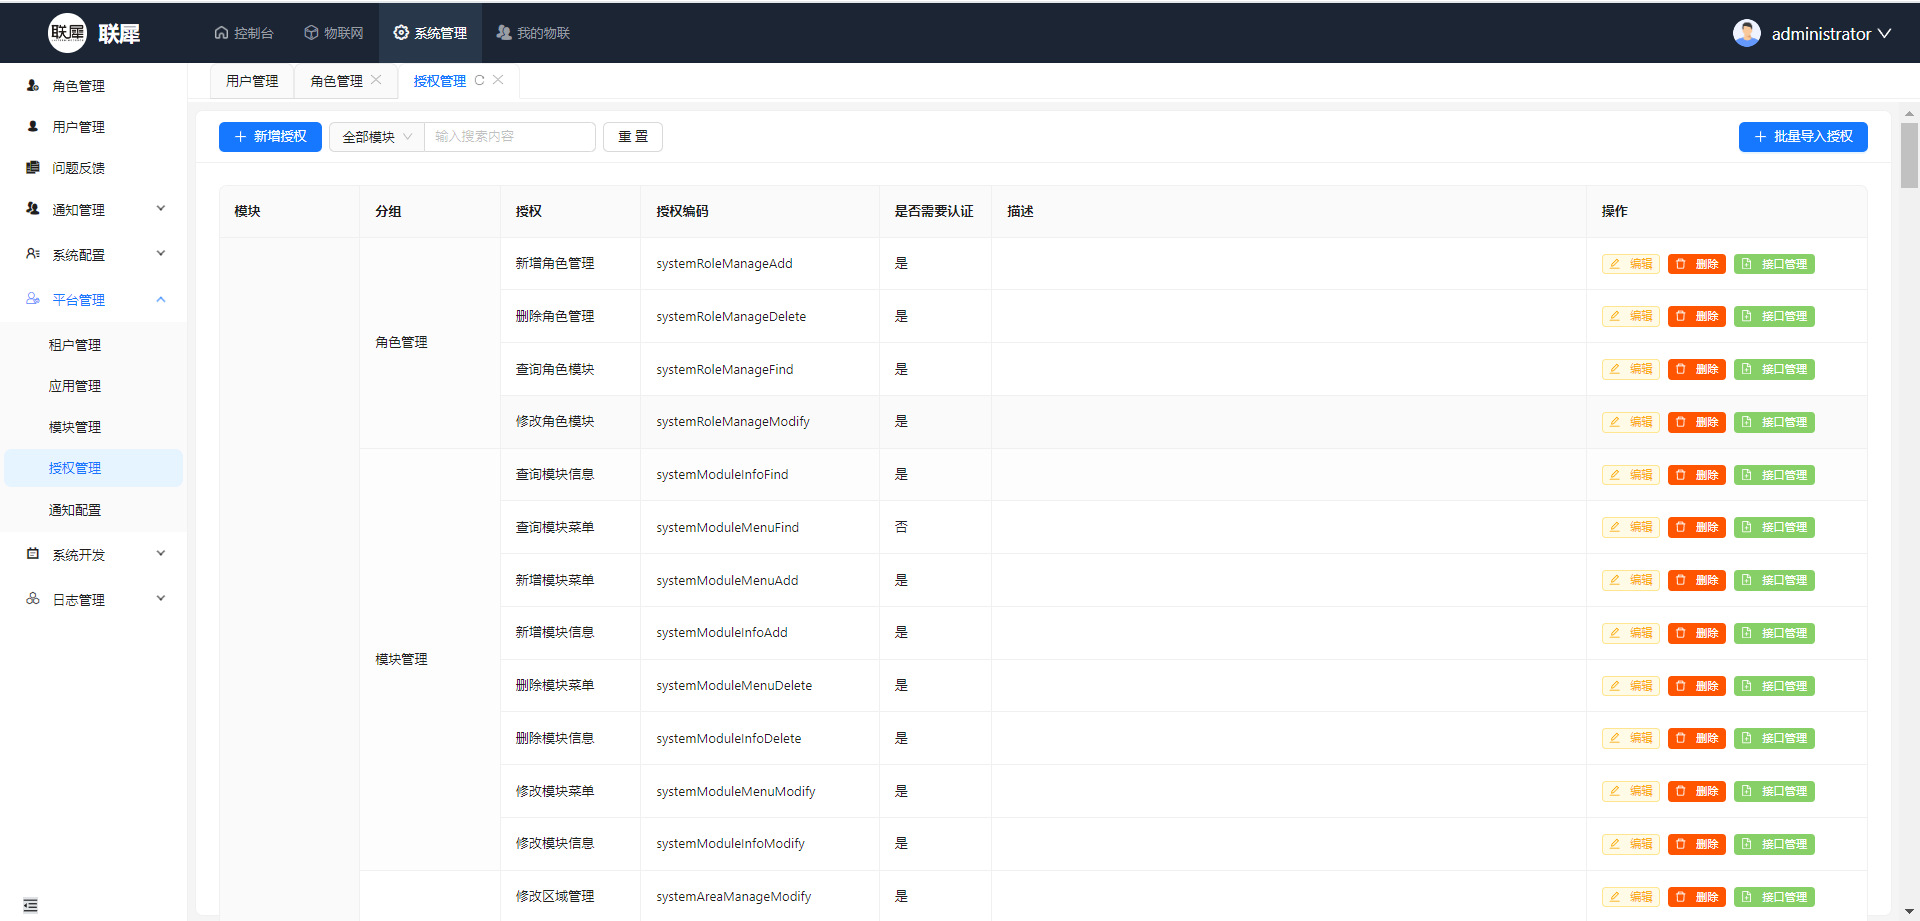This screenshot has width=1920, height=921.
Task: Open 问题反馈 in the sidebar
Action: [78, 168]
